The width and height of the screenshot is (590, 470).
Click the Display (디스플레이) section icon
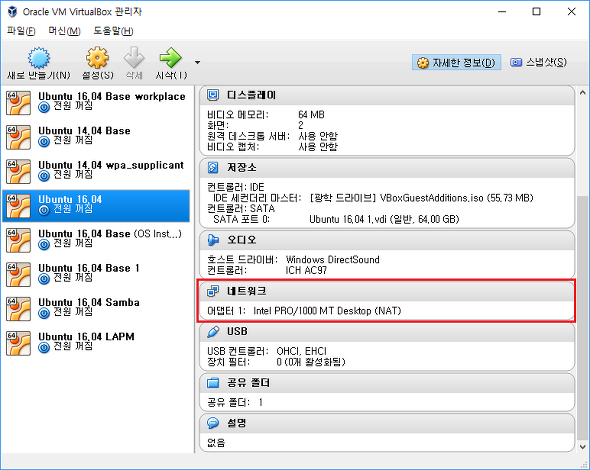click(x=213, y=95)
